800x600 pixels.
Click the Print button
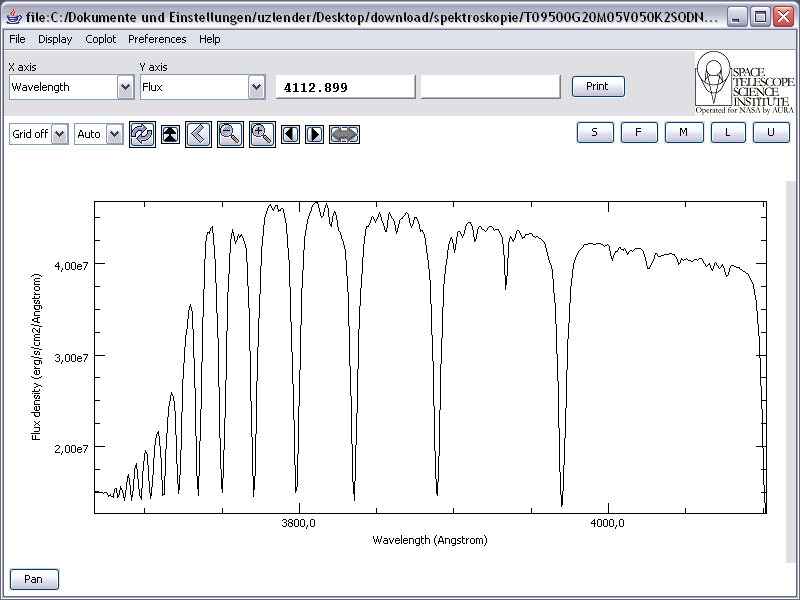click(598, 86)
